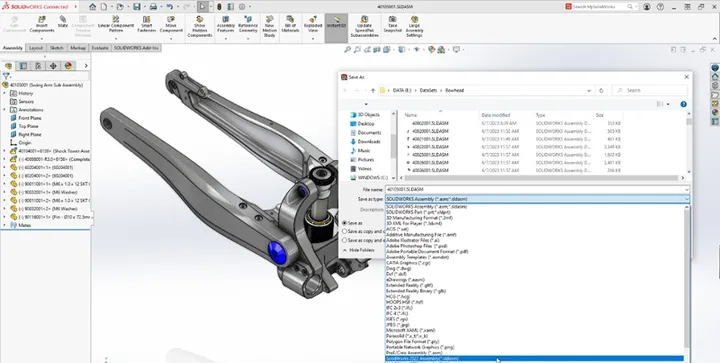The image size is (720, 363).
Task: Select the second 'Save as copy and' radio option
Action: pyautogui.click(x=344, y=240)
